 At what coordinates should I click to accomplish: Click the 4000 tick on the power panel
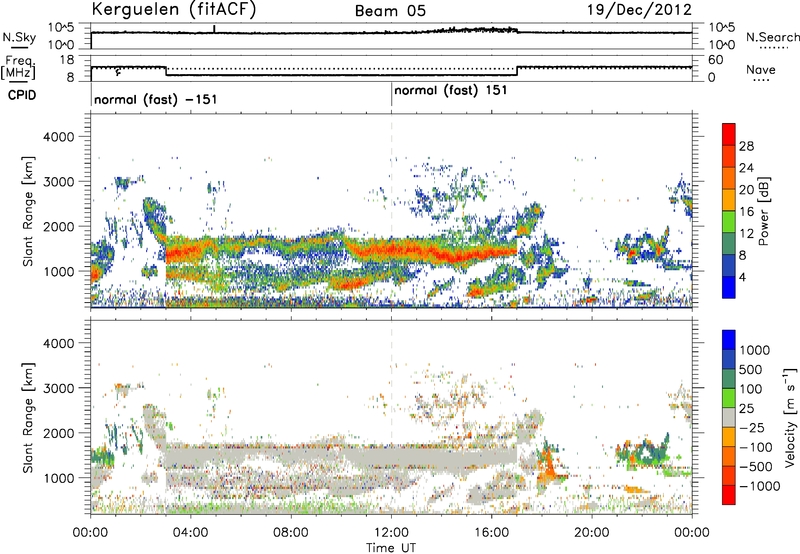[x=58, y=137]
